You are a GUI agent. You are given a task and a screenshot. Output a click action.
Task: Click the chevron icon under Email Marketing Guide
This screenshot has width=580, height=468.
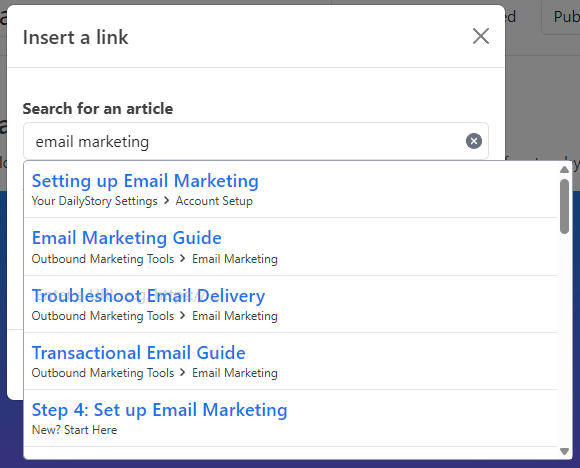click(x=183, y=258)
